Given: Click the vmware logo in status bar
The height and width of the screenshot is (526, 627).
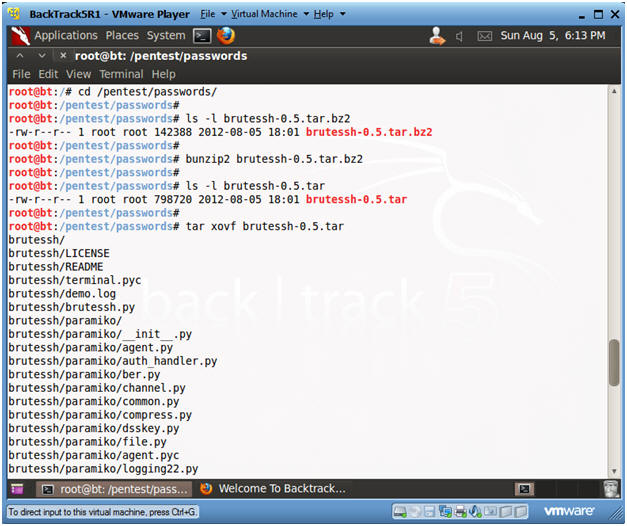Looking at the screenshot, I should coord(569,511).
